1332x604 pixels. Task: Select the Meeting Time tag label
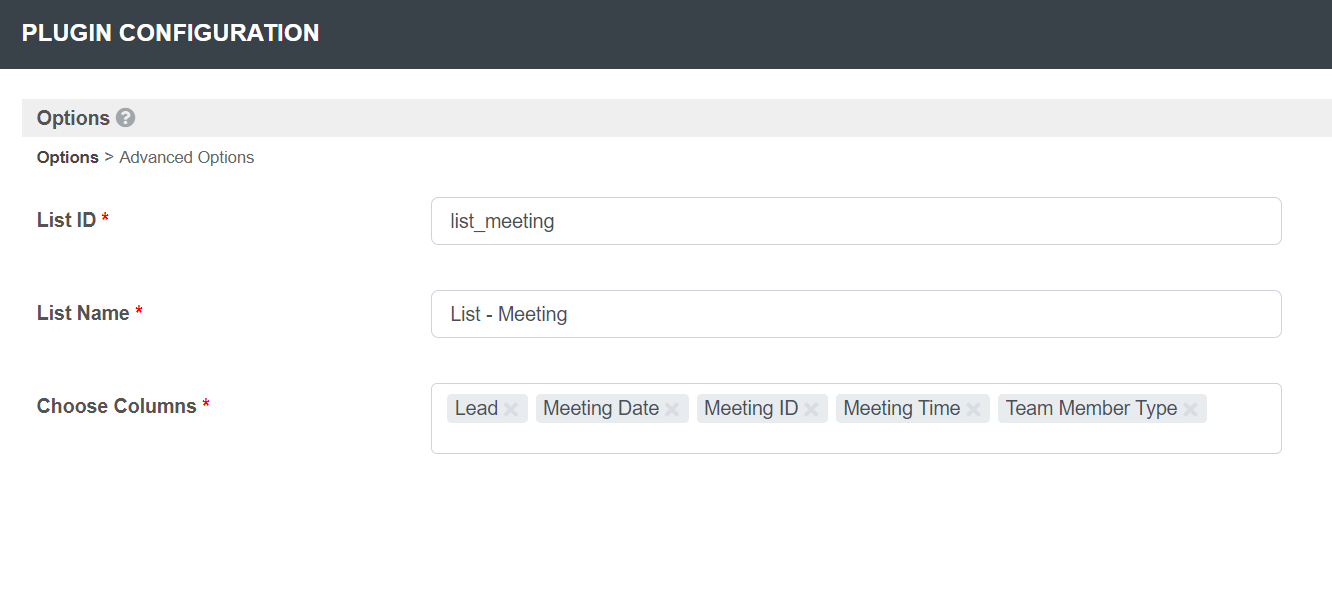tap(901, 408)
